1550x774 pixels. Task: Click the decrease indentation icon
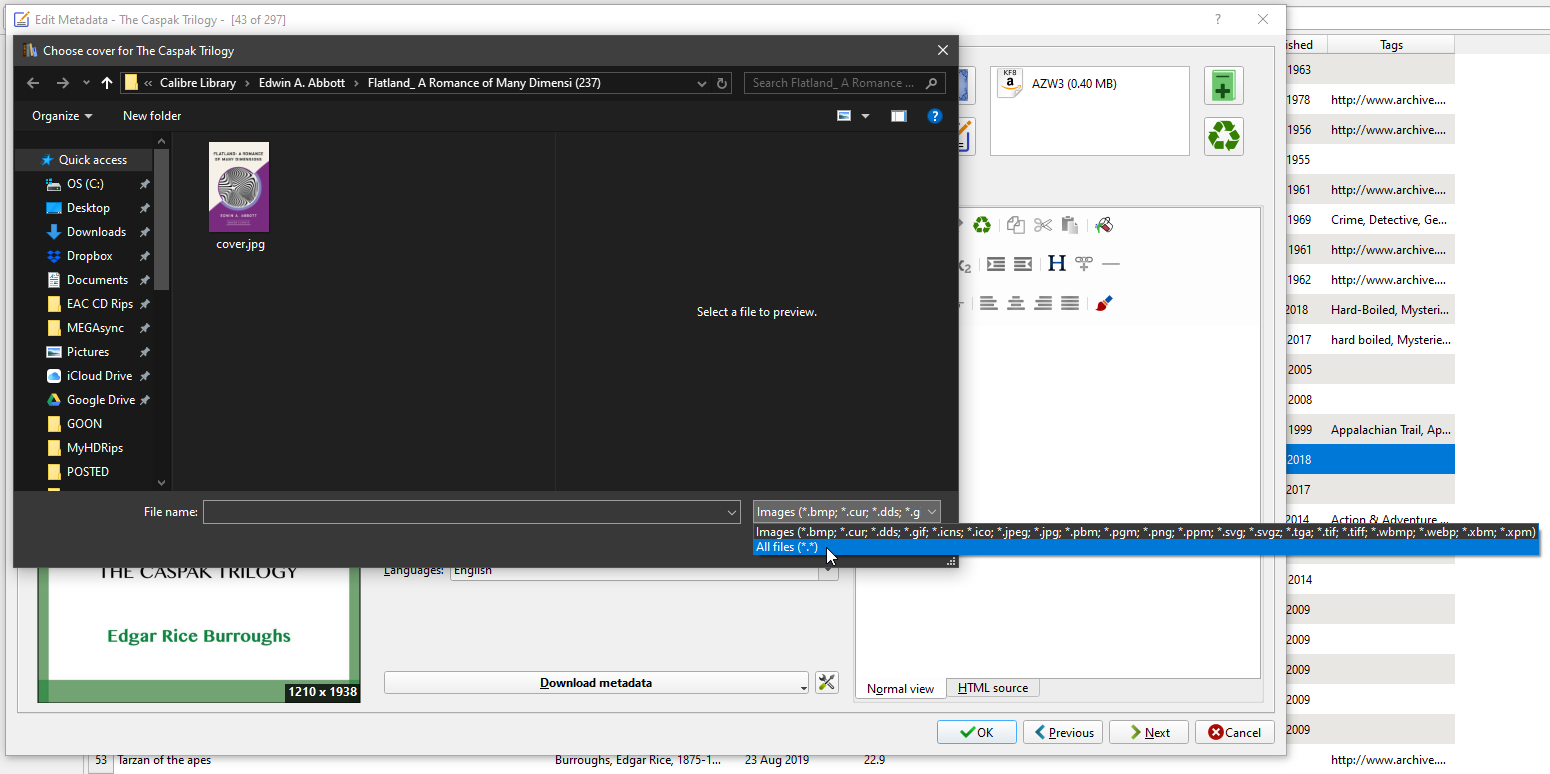1023,264
